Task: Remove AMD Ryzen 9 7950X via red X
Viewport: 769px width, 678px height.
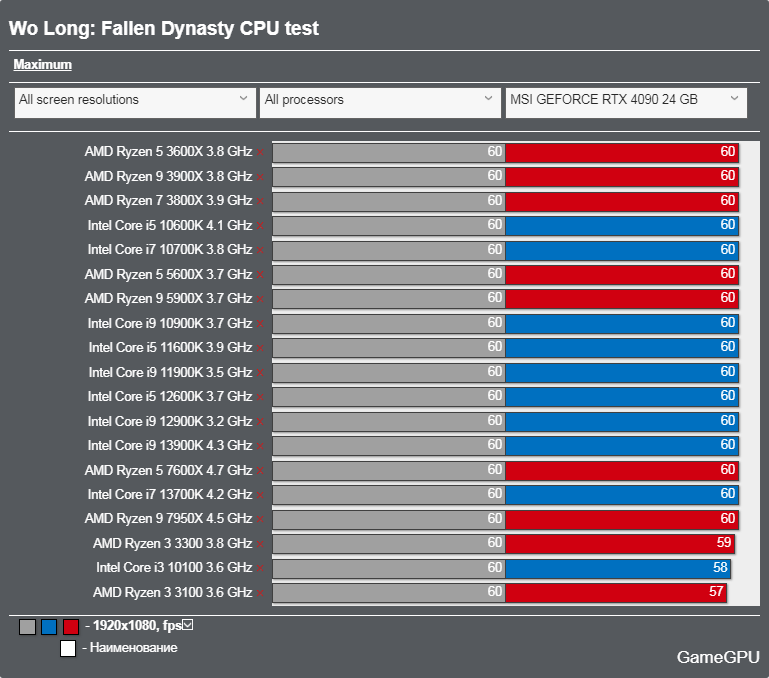Action: [x=260, y=520]
